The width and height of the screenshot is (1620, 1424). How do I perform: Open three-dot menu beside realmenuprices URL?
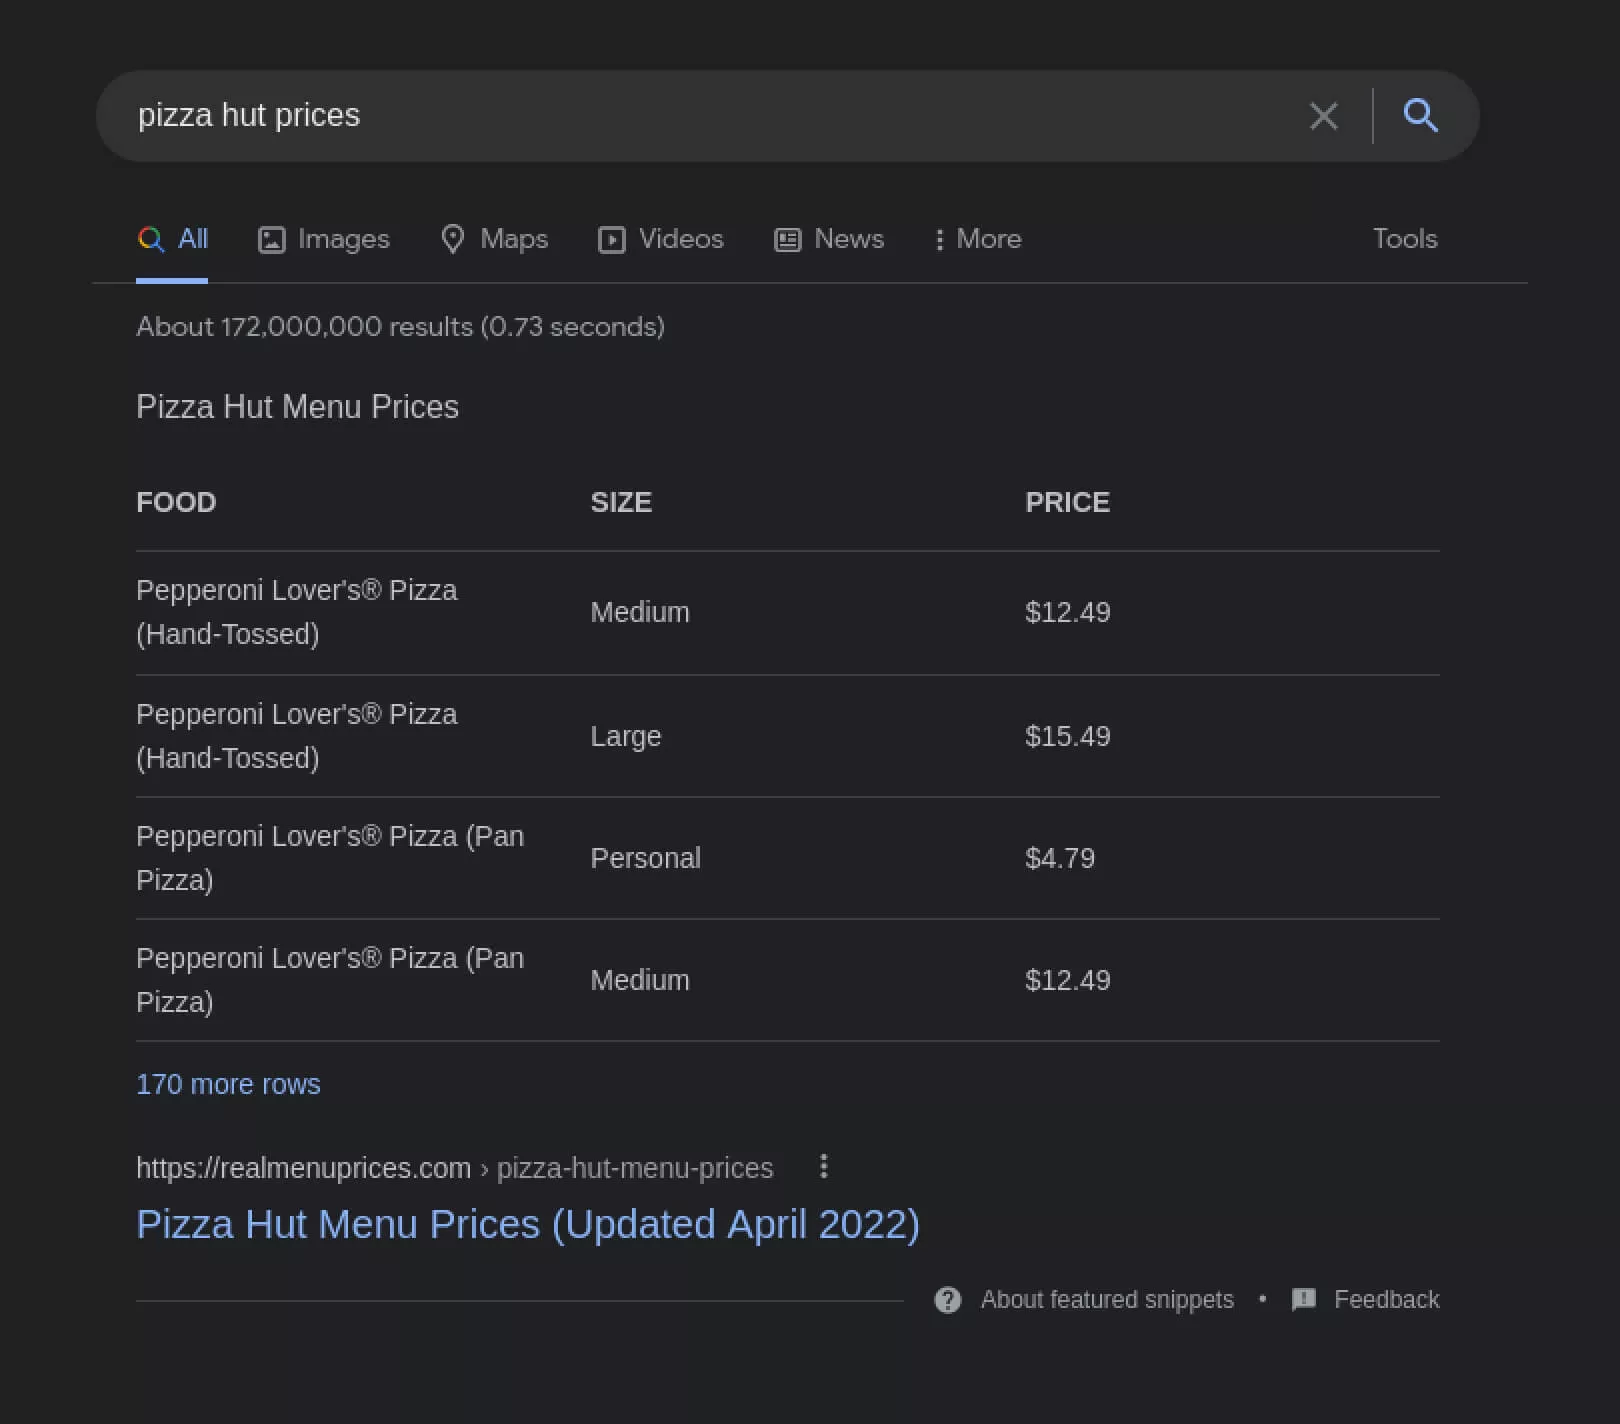click(x=823, y=1166)
